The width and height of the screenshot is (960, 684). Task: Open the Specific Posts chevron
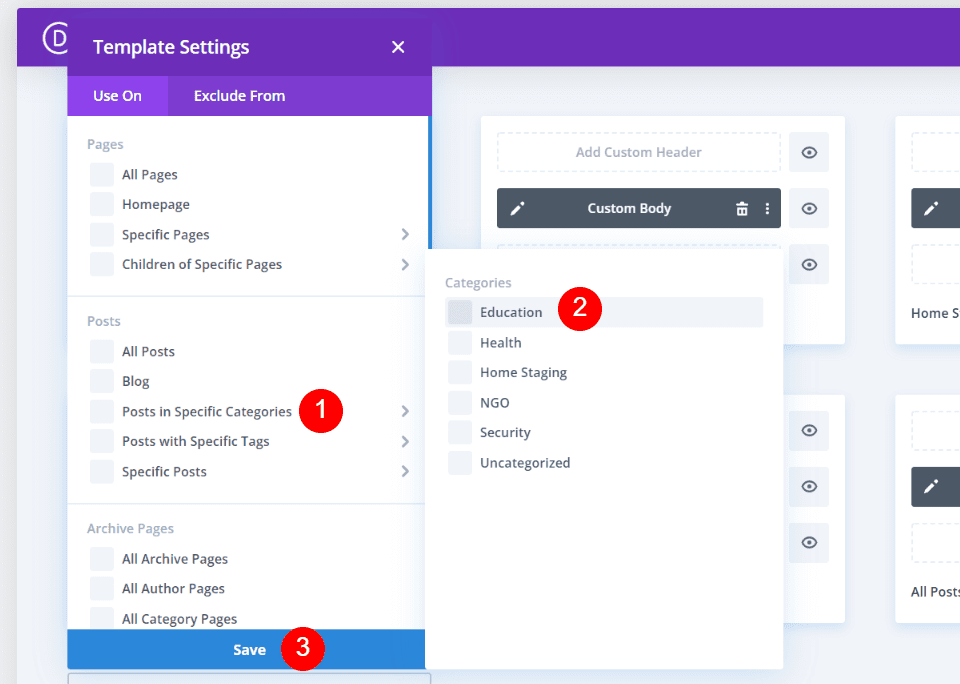point(406,471)
